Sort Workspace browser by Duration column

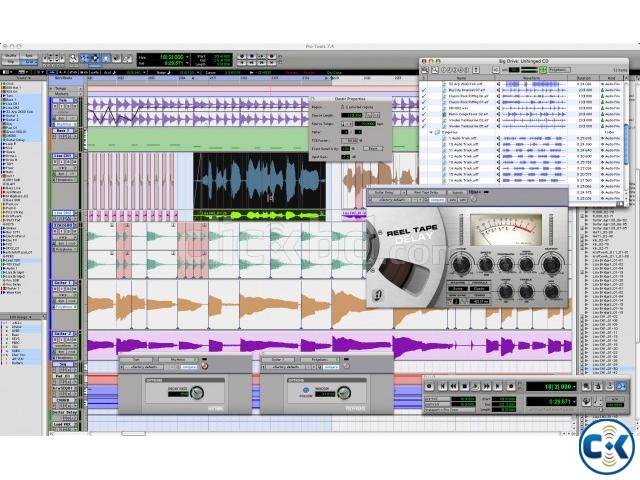coord(584,78)
